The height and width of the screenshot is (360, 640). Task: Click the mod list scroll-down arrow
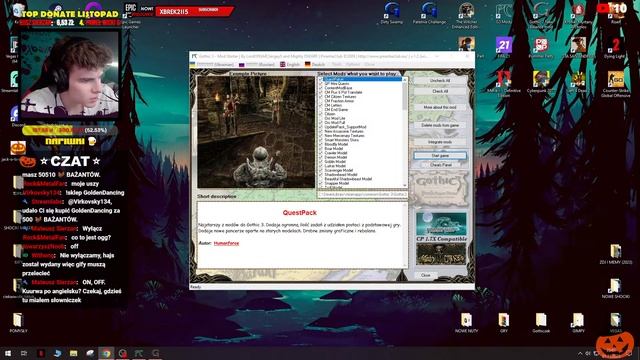(405, 186)
